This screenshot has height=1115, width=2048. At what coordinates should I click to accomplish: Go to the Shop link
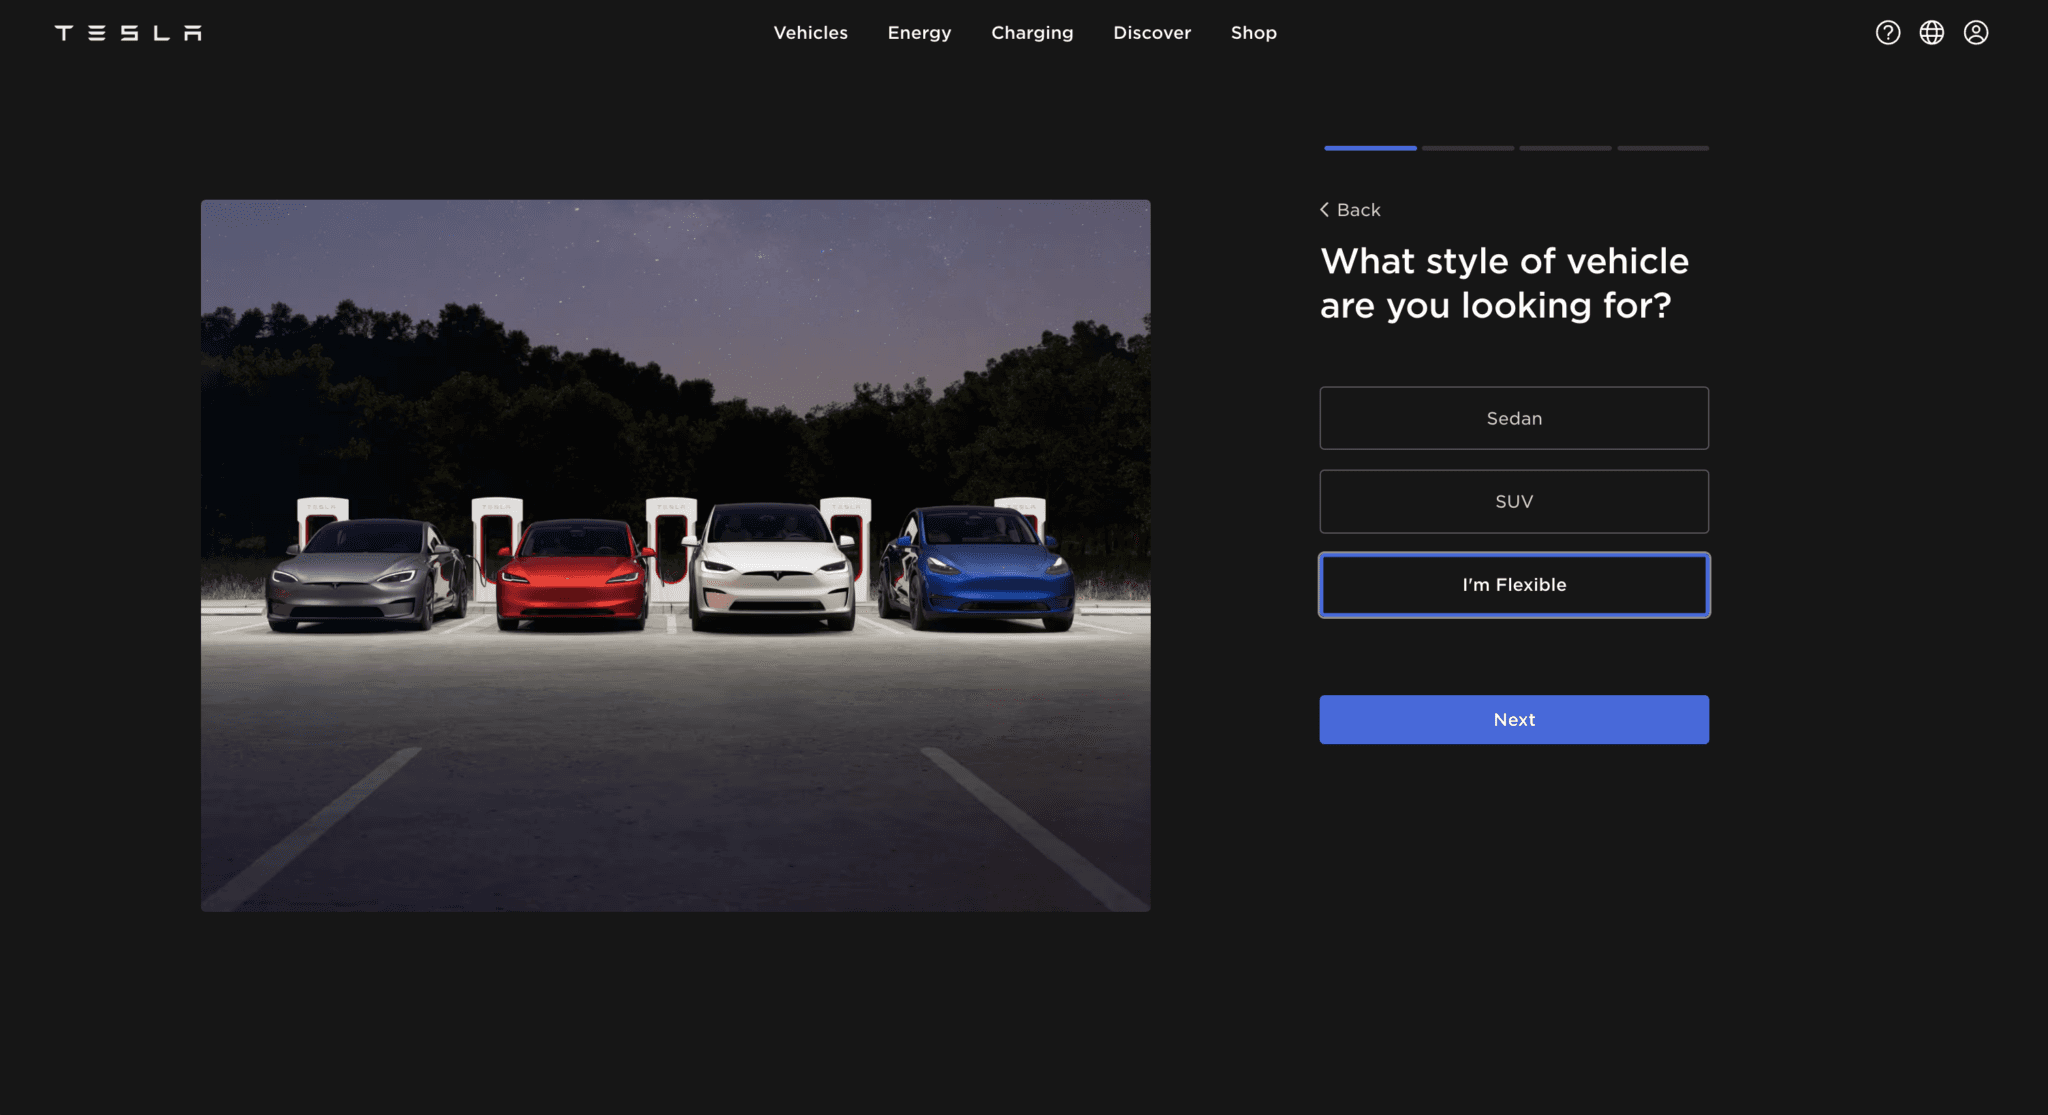coord(1253,33)
